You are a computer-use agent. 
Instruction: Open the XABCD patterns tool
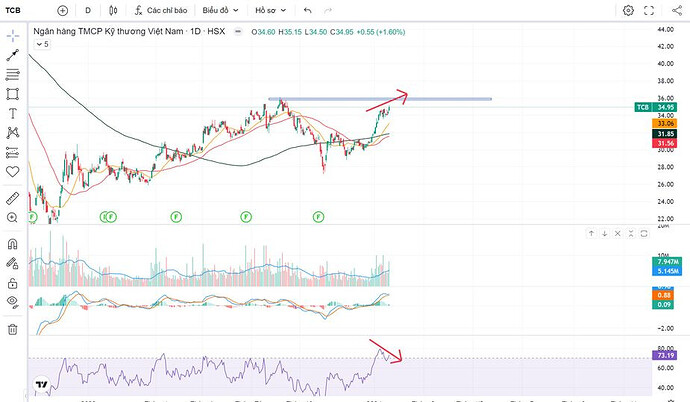tap(13, 133)
